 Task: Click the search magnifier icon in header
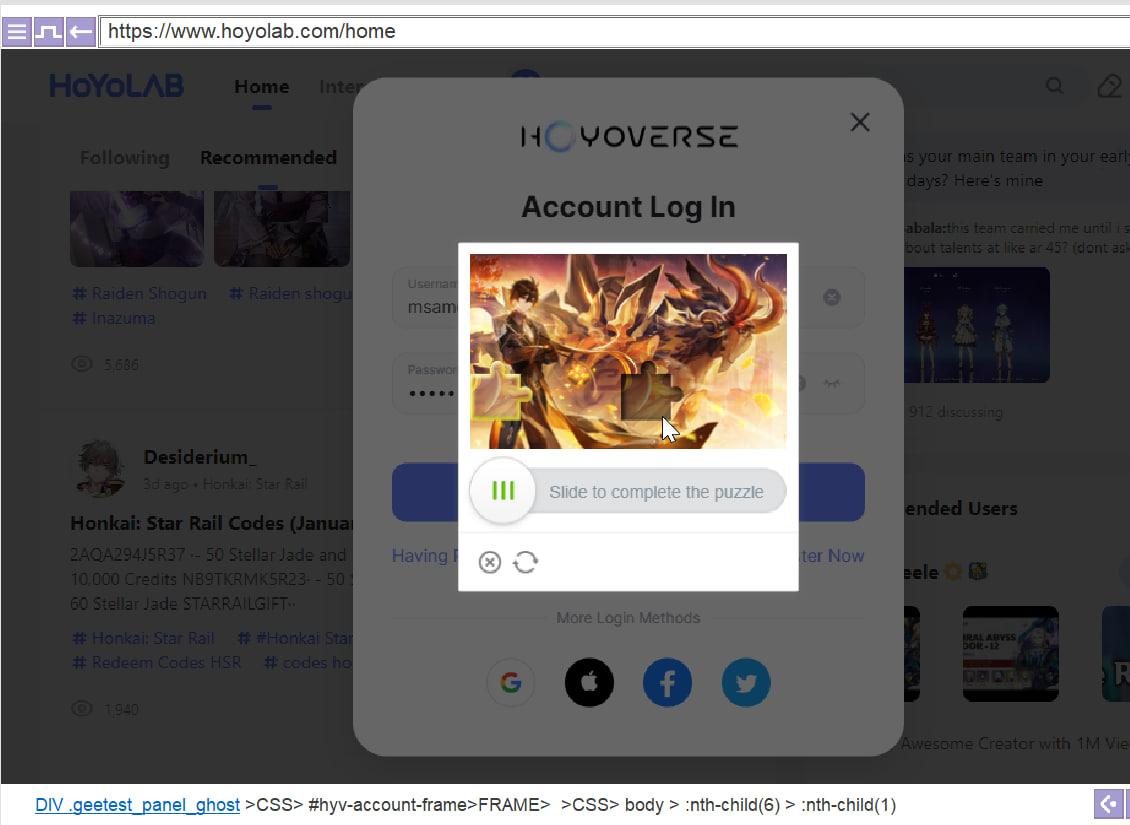point(1055,87)
